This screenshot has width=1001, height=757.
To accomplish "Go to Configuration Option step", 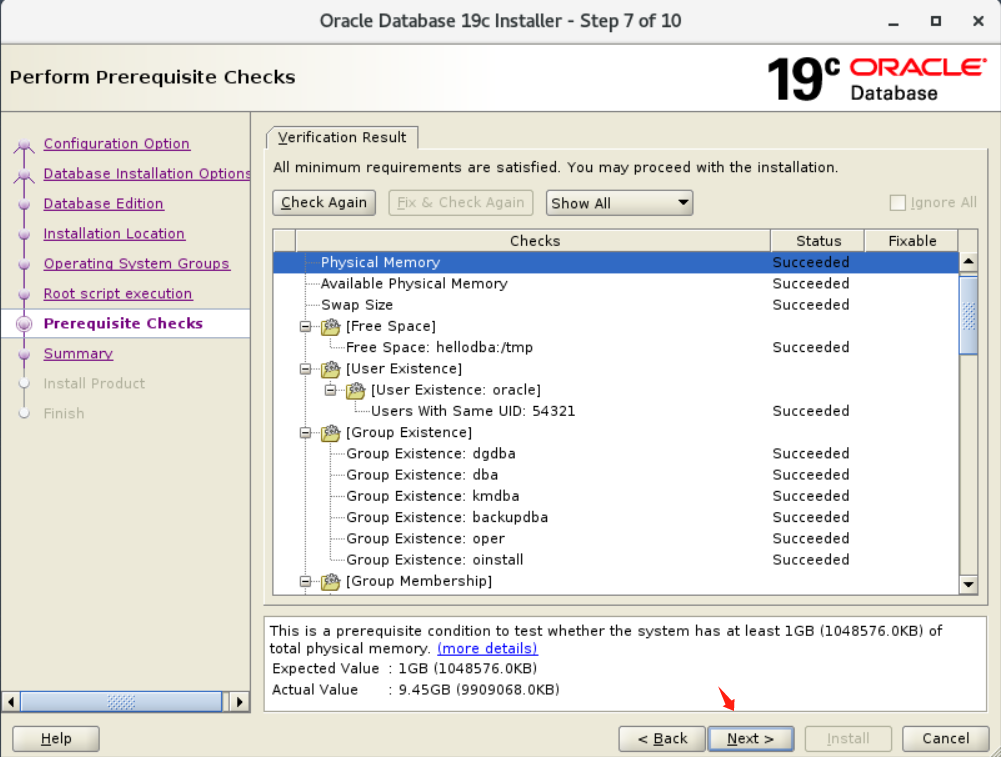I will click(117, 144).
